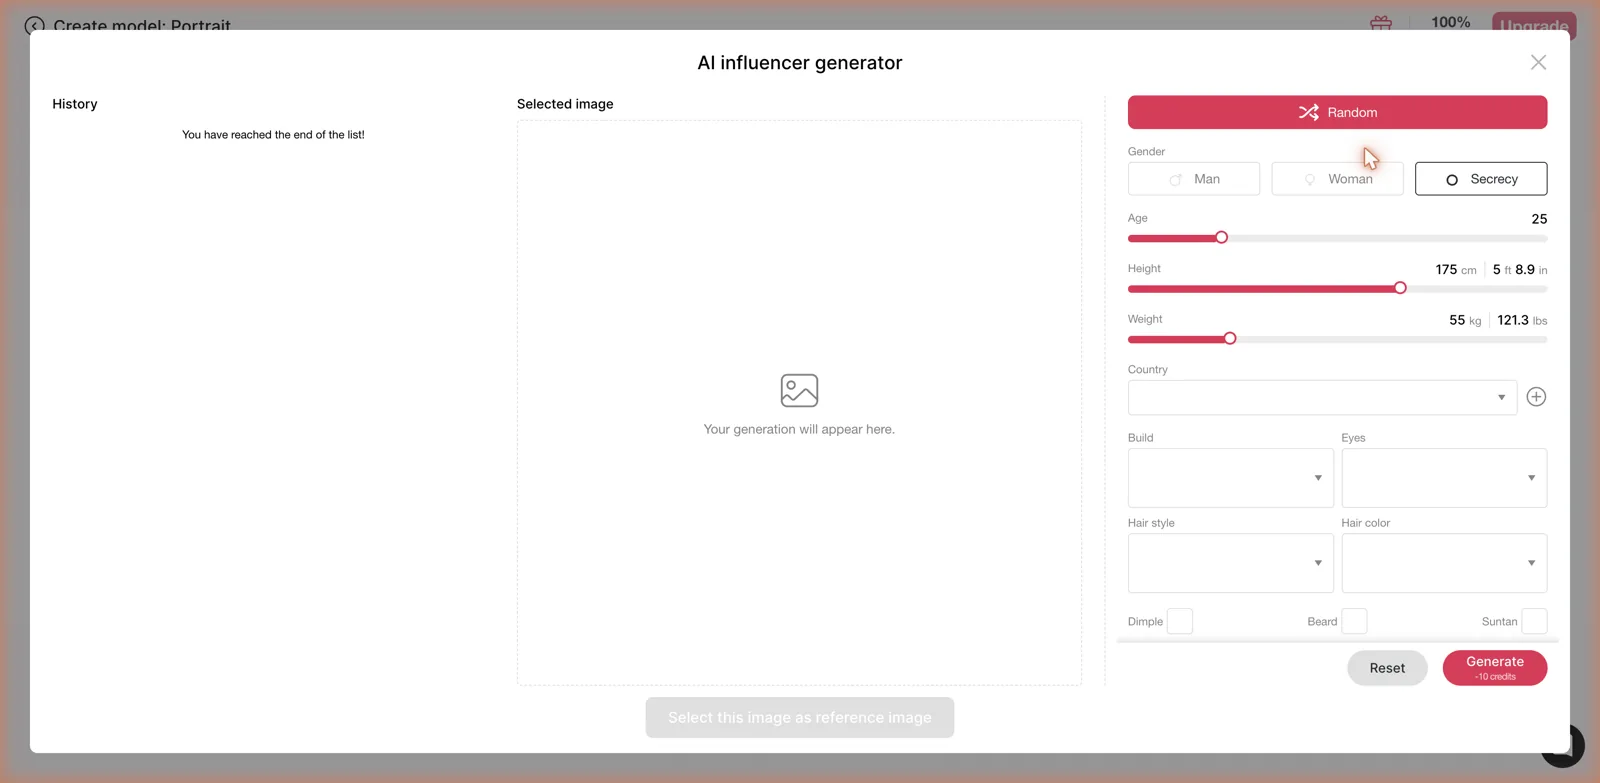Toggle the Suntan checkbox
The height and width of the screenshot is (783, 1600).
(1534, 621)
